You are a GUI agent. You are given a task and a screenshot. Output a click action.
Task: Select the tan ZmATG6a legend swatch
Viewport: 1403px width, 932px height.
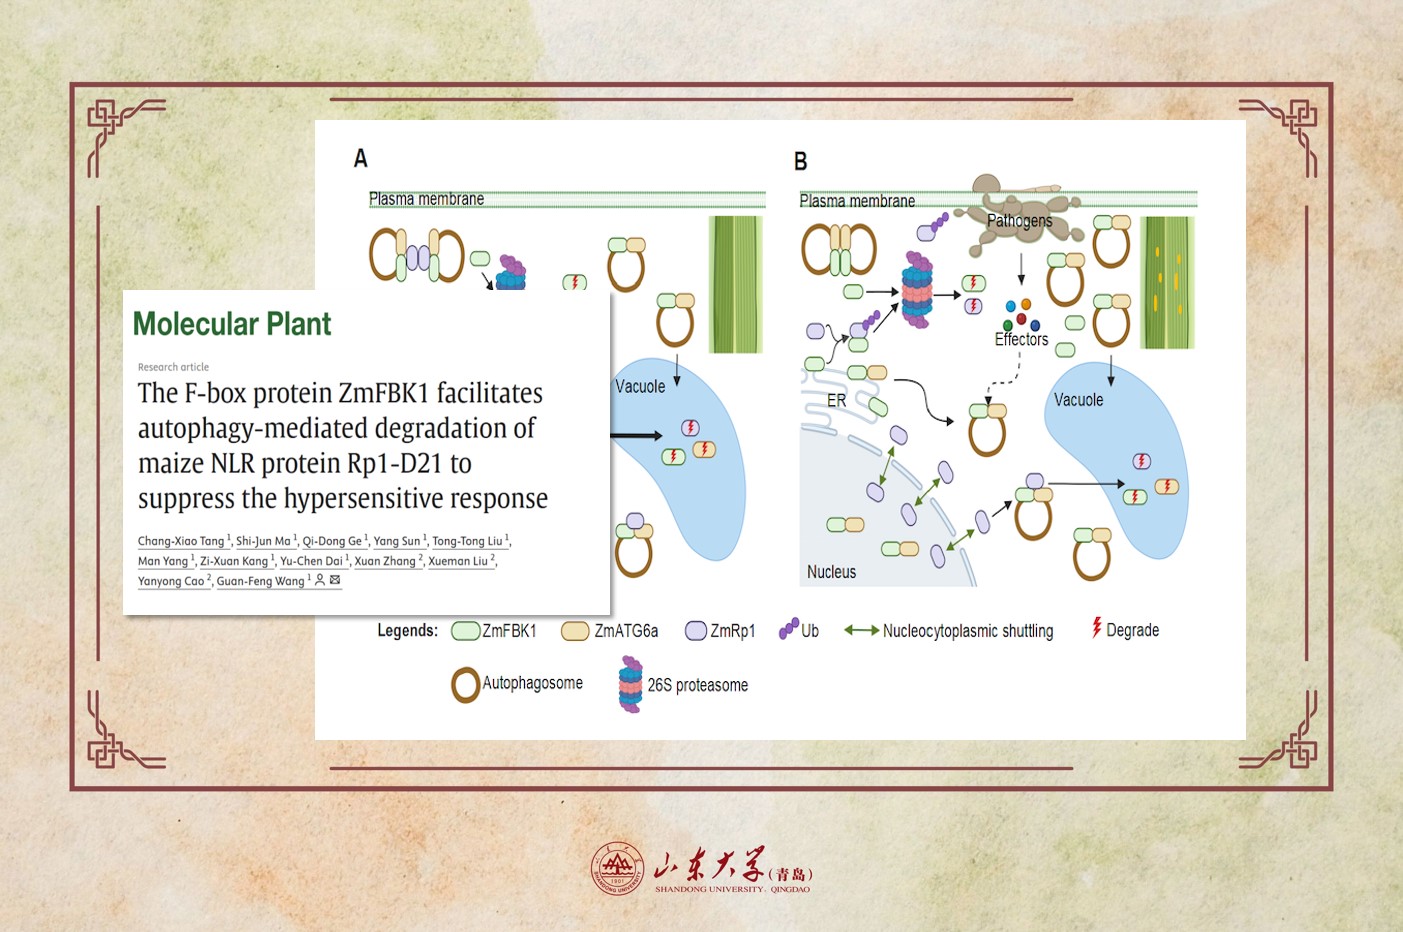click(575, 631)
